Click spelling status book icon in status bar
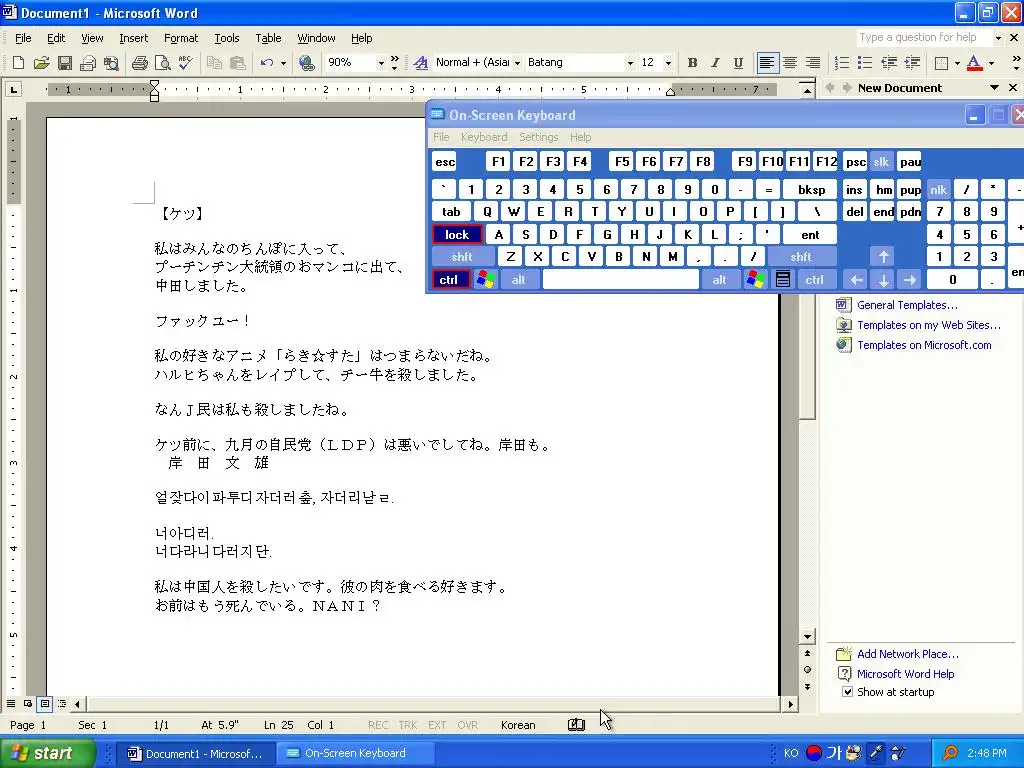The width and height of the screenshot is (1024, 768). coord(576,724)
